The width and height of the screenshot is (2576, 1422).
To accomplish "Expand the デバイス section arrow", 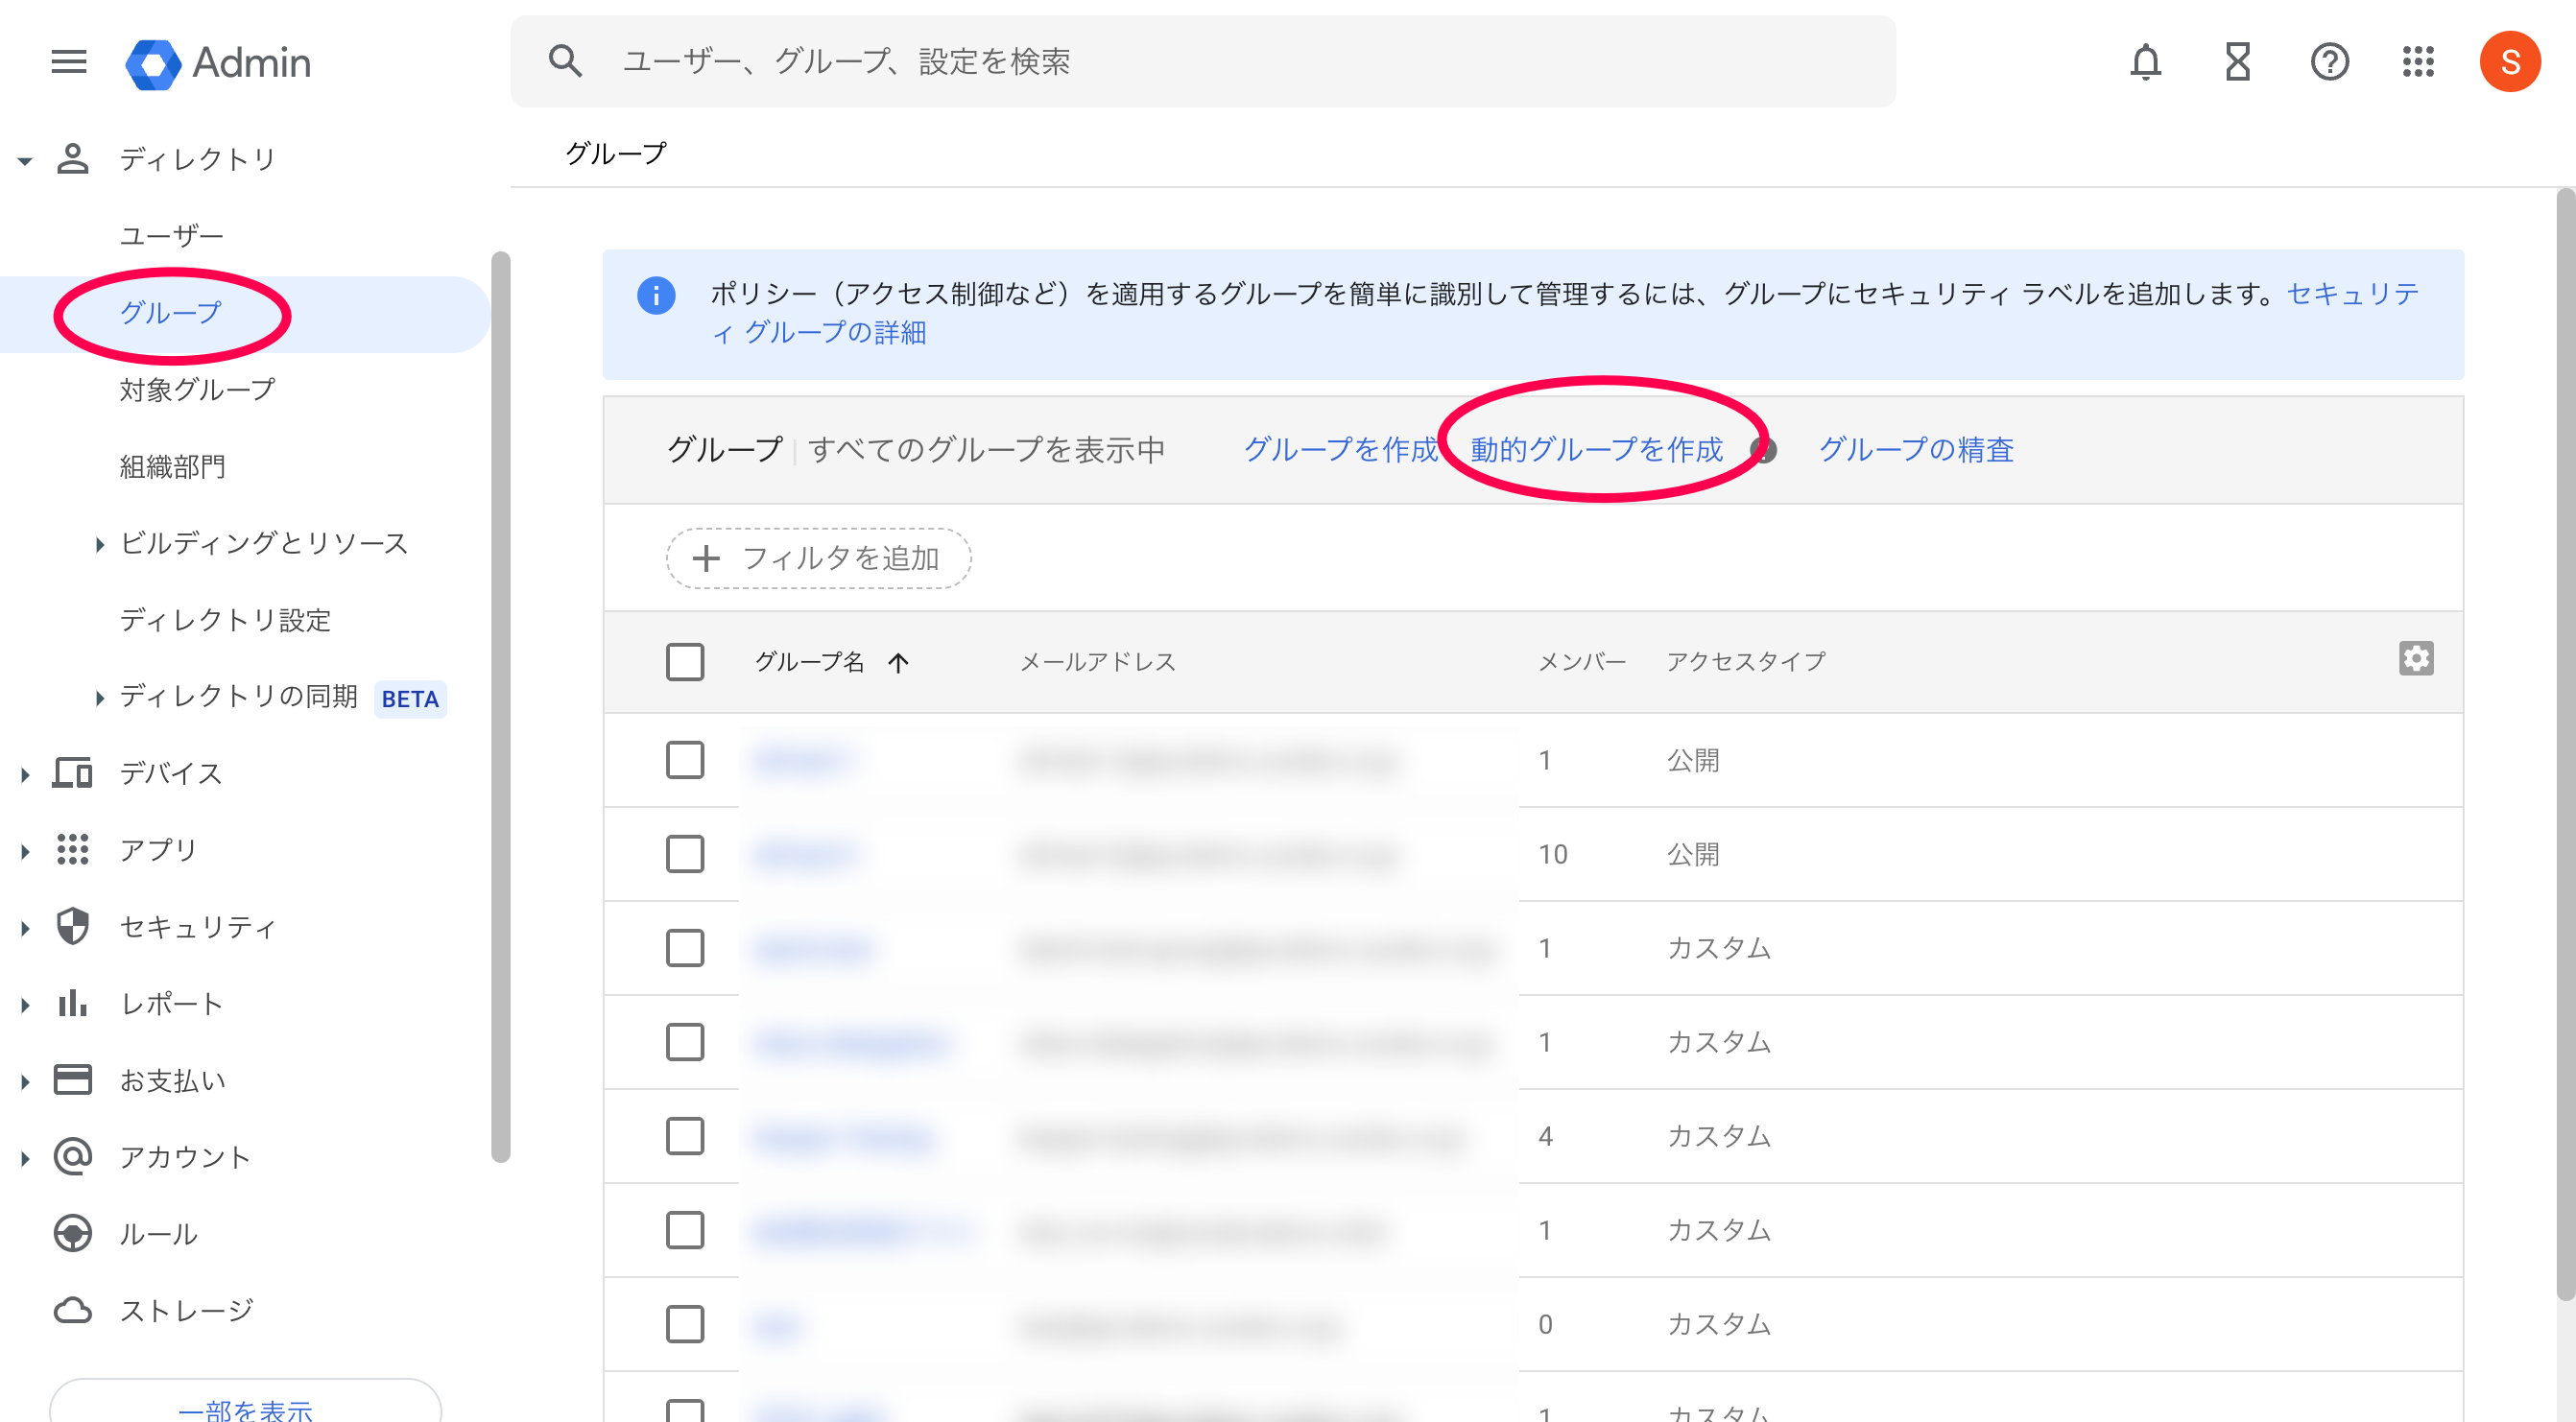I will (25, 774).
